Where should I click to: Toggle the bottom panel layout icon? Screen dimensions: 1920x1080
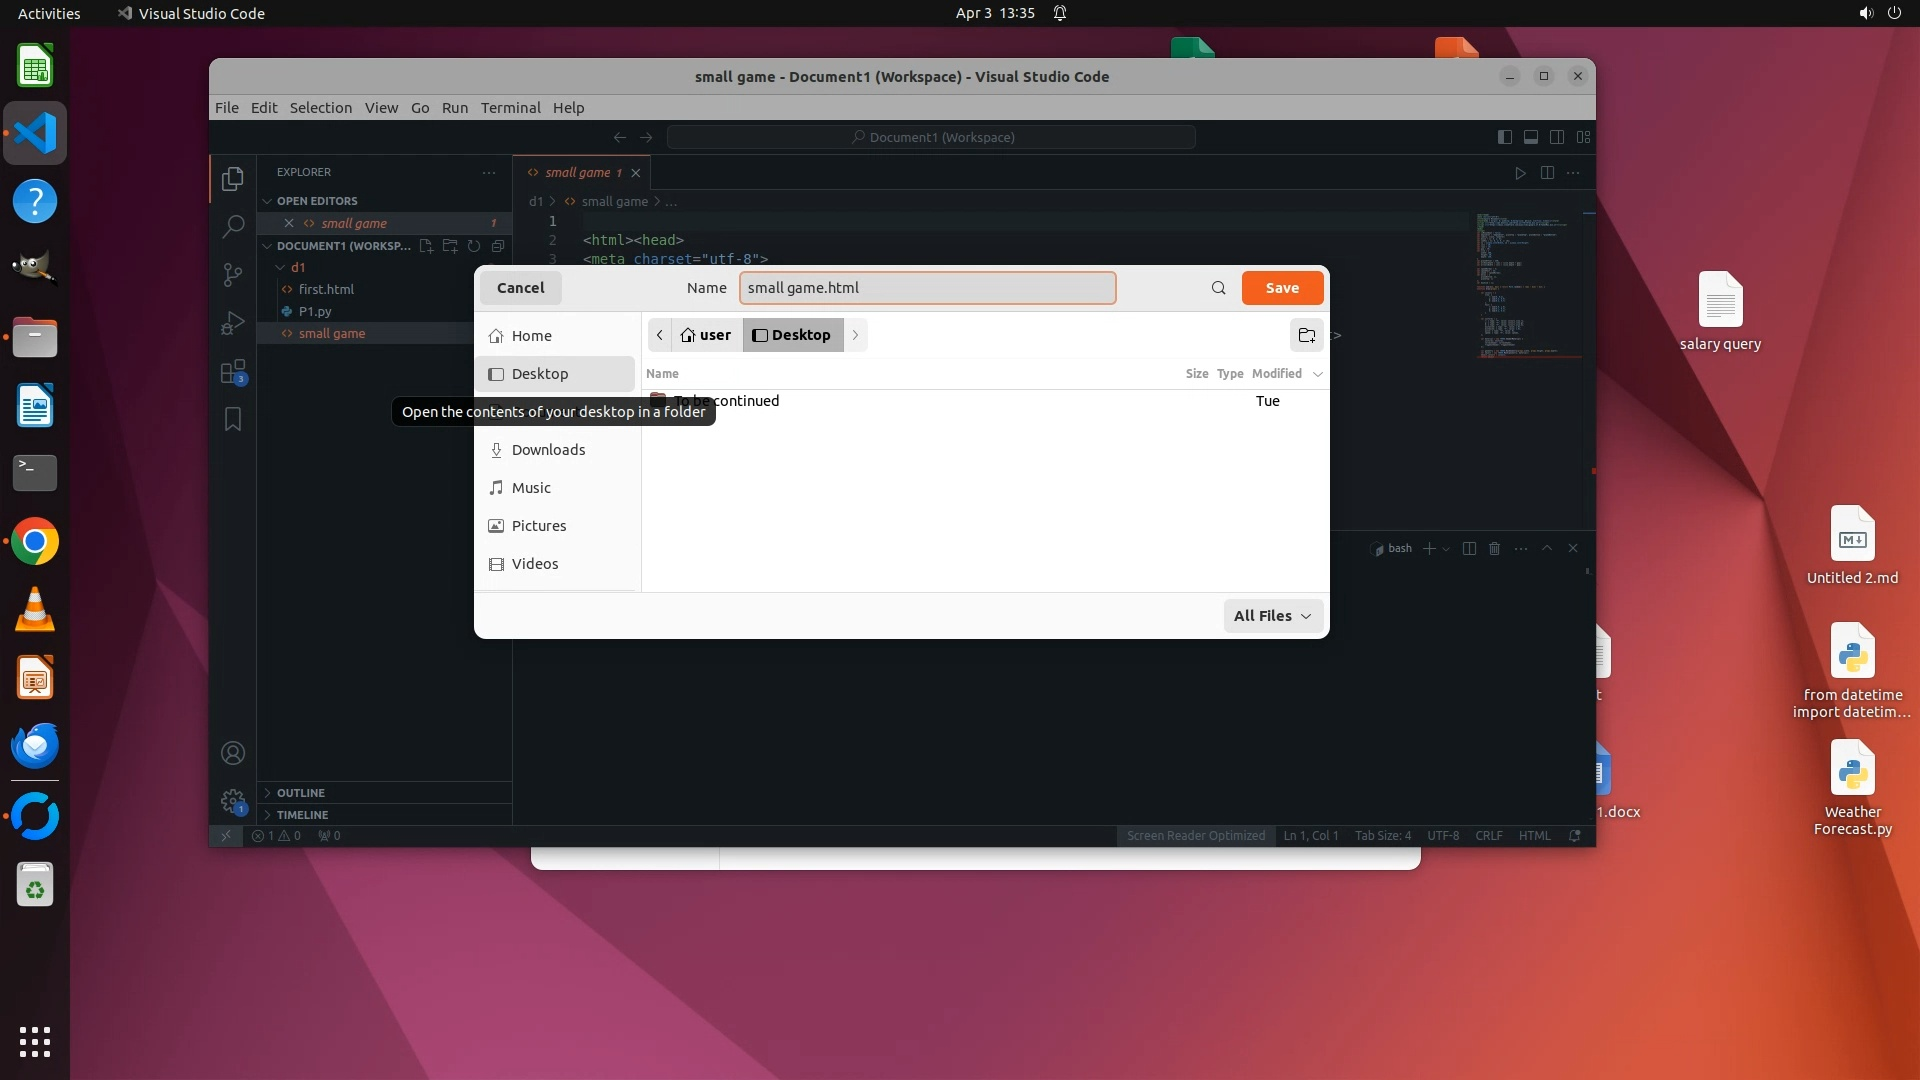[x=1530, y=137]
